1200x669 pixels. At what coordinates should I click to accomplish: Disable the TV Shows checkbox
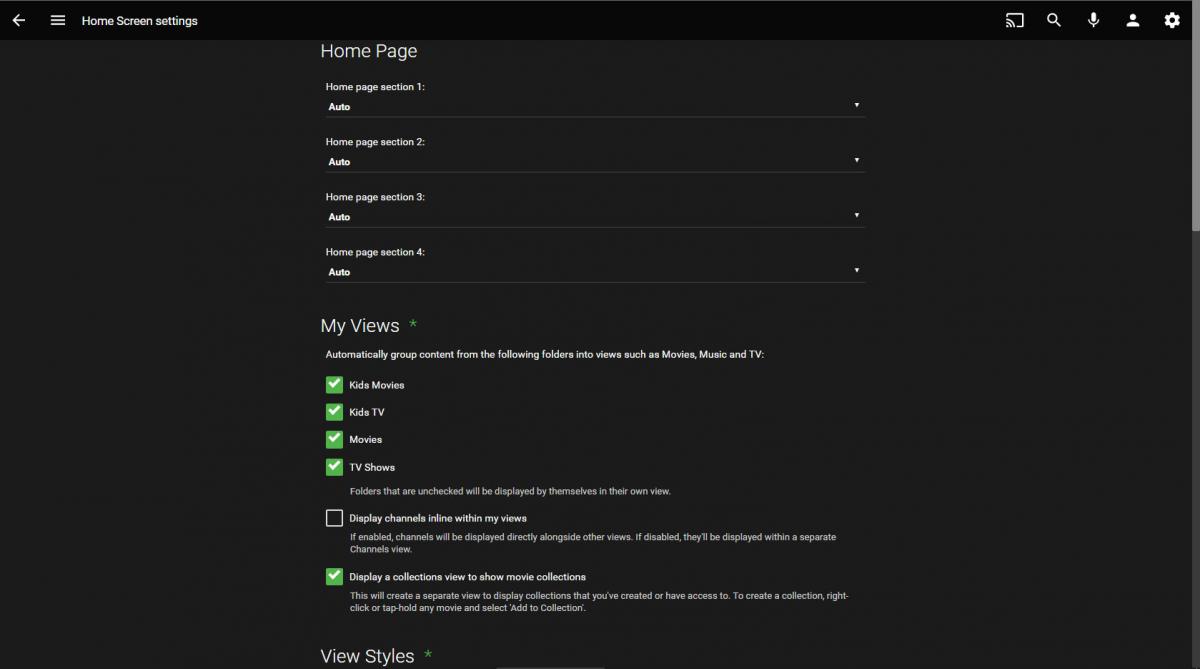[x=334, y=467]
